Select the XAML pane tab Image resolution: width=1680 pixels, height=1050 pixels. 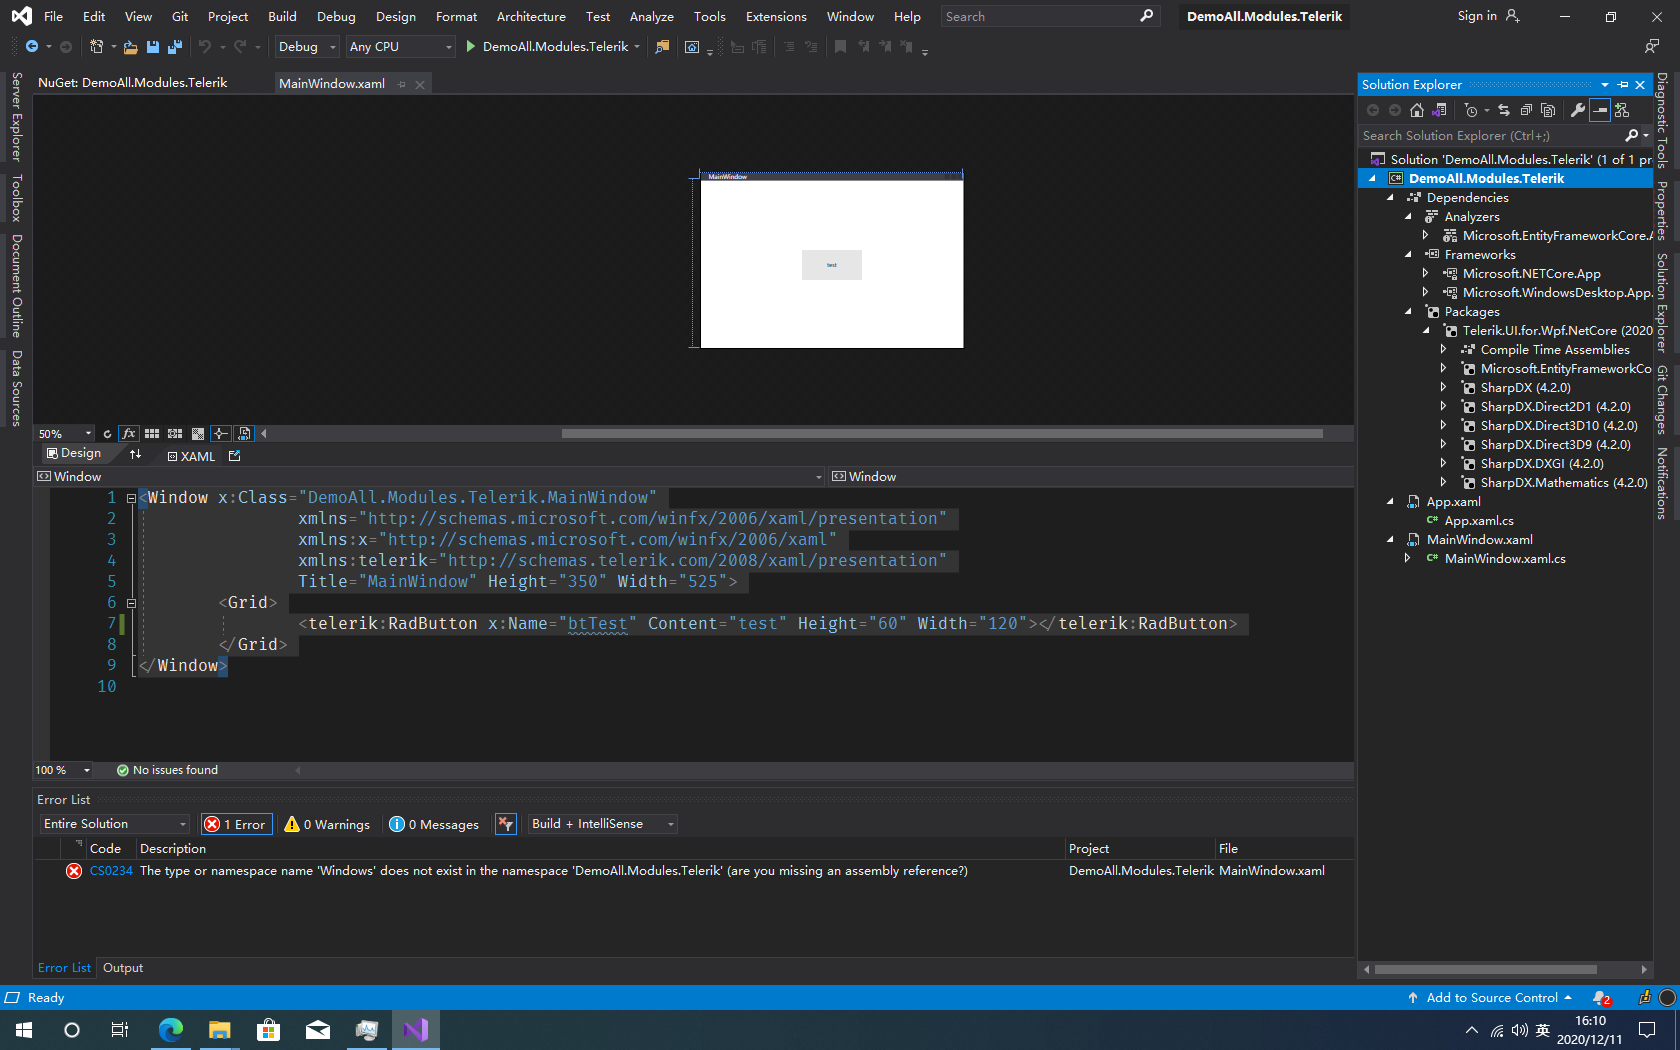click(191, 456)
